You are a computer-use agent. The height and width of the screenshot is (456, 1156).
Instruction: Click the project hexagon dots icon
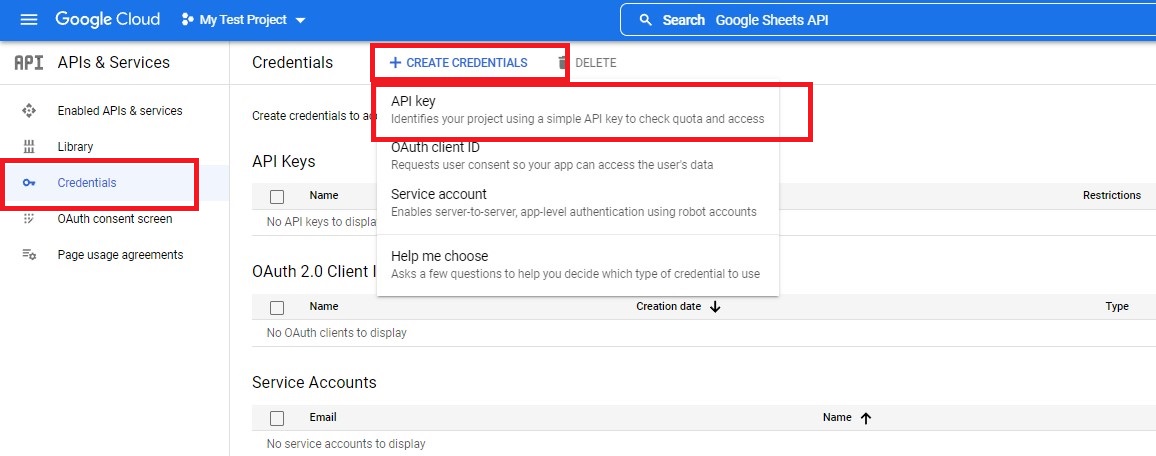pos(187,20)
